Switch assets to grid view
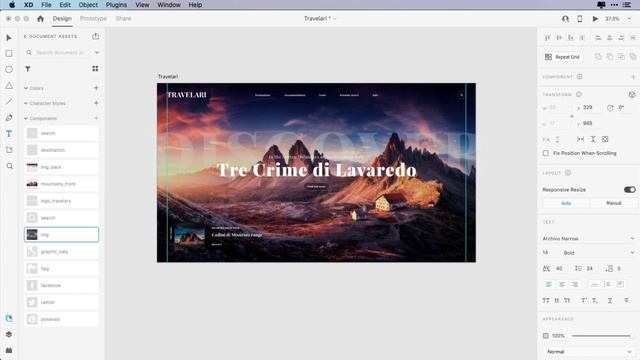 coord(95,69)
